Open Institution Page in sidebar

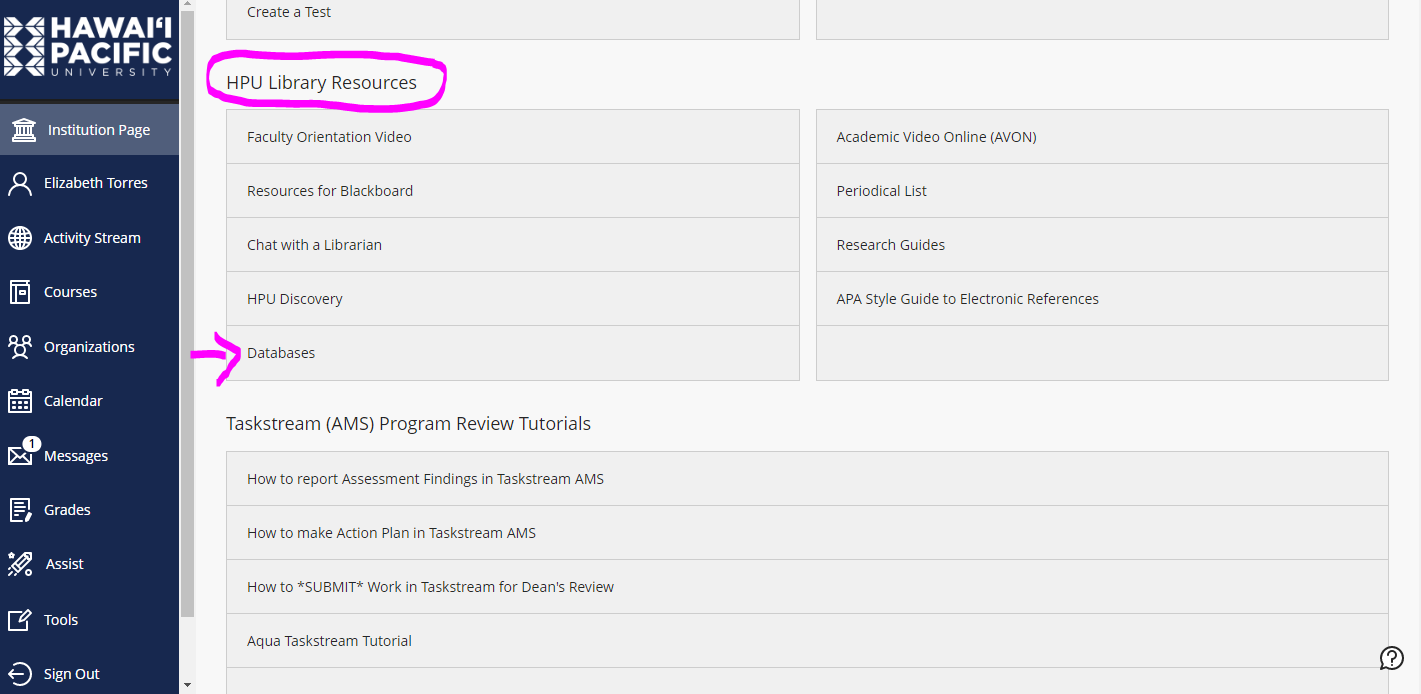click(90, 130)
